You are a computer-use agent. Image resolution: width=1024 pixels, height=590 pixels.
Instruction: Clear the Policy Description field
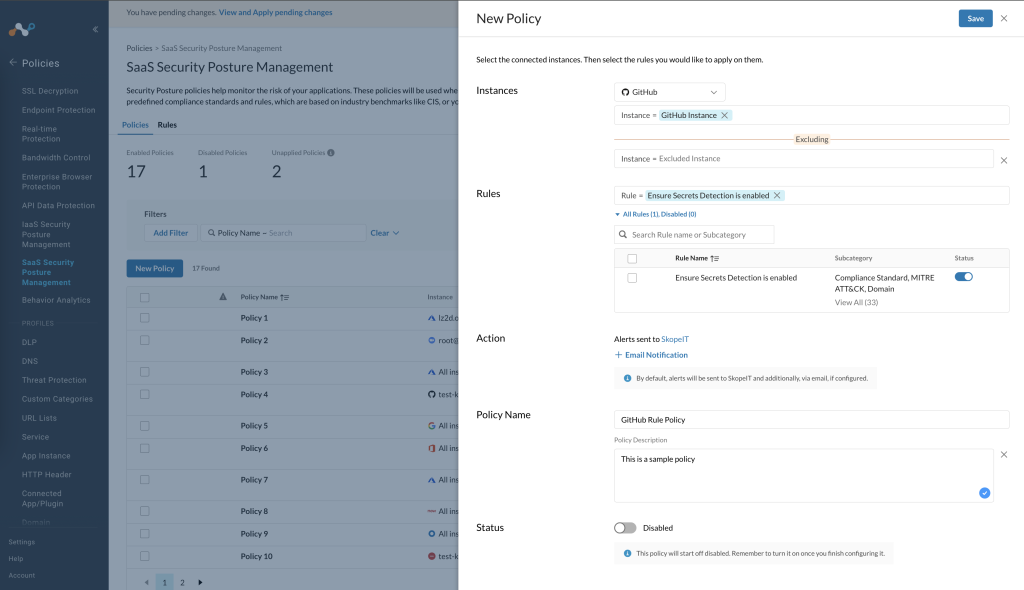coord(1004,455)
